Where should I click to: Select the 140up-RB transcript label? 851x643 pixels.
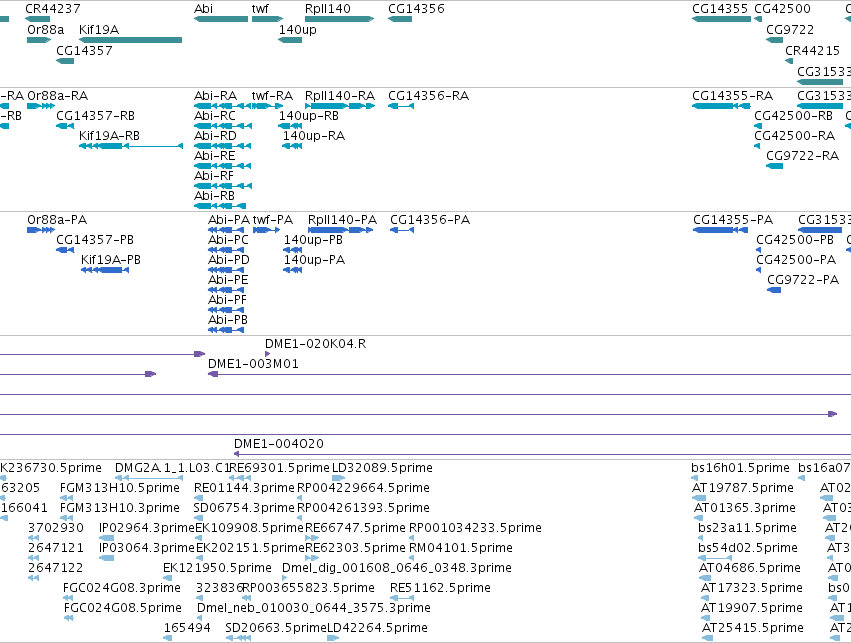pyautogui.click(x=309, y=116)
